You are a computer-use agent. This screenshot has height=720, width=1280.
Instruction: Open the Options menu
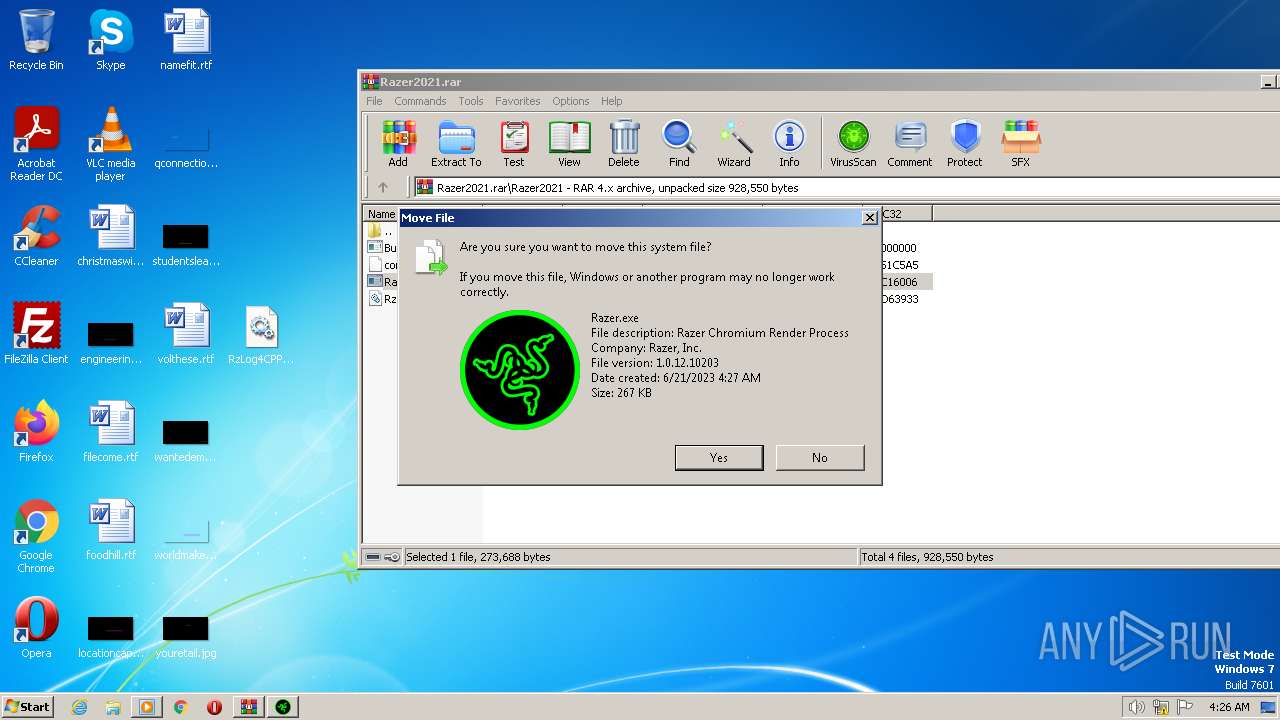(571, 101)
